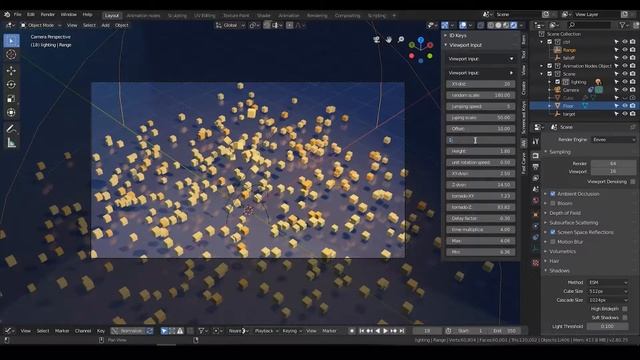Image resolution: width=640 pixels, height=360 pixels.
Task: Open Tool properties tab icon
Action: click(536, 141)
